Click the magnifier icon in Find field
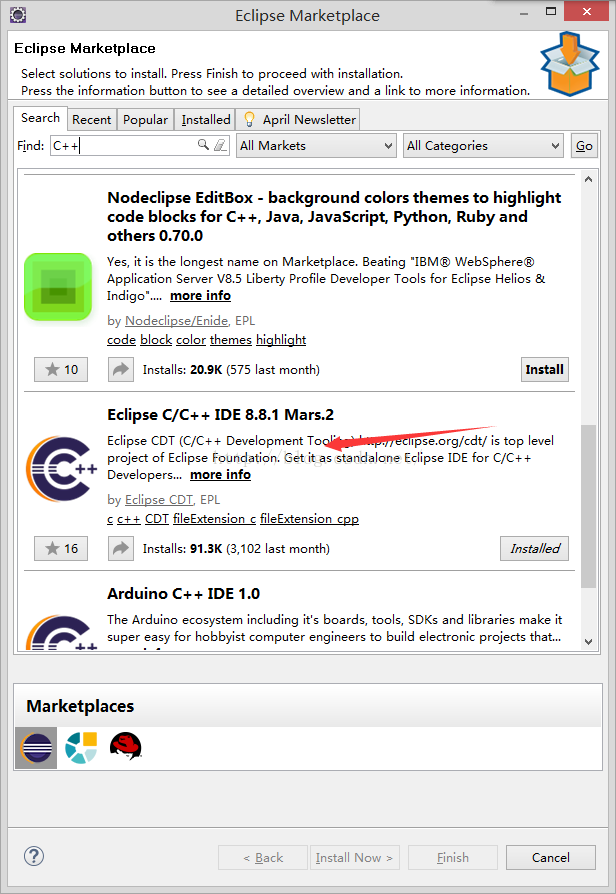 (203, 145)
